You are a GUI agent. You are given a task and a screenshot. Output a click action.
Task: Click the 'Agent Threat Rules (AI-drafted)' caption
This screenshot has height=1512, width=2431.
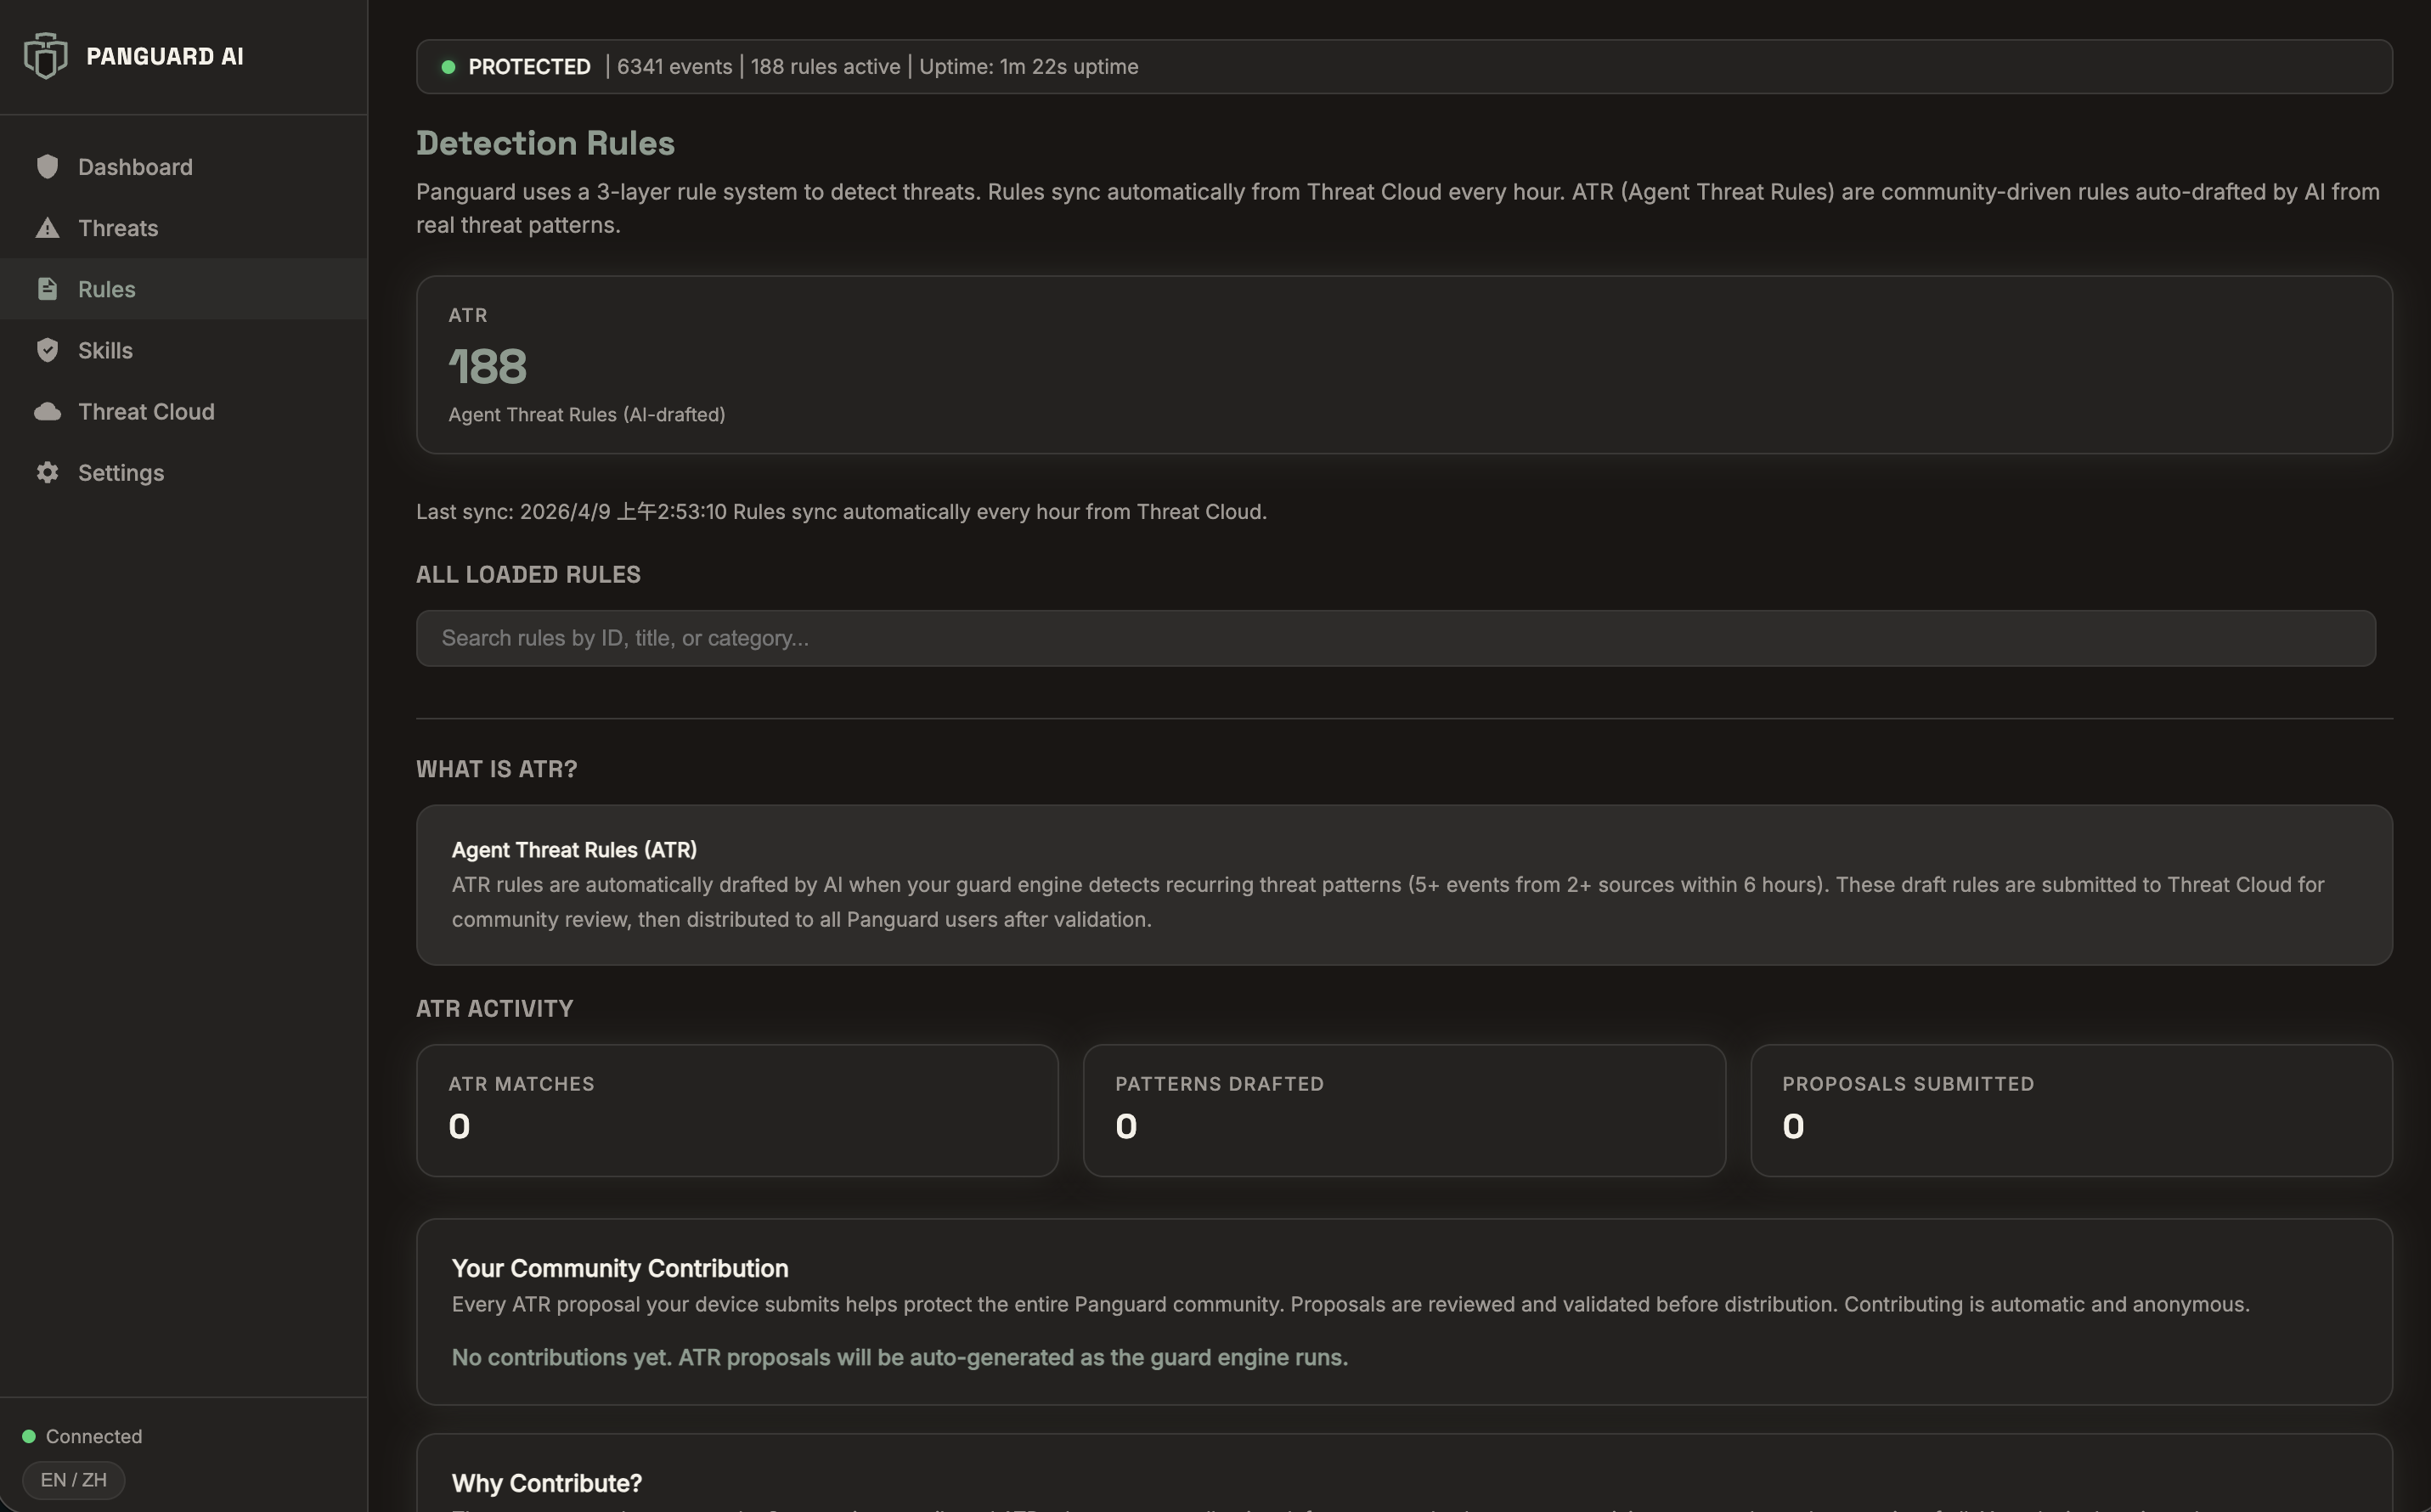[587, 414]
